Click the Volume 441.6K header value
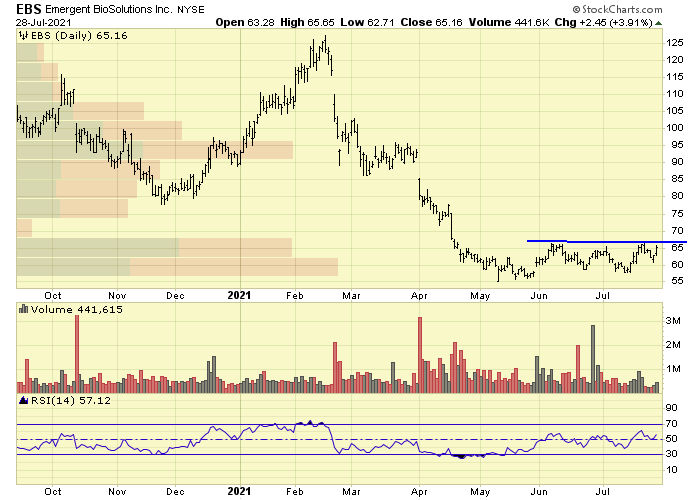 point(508,22)
